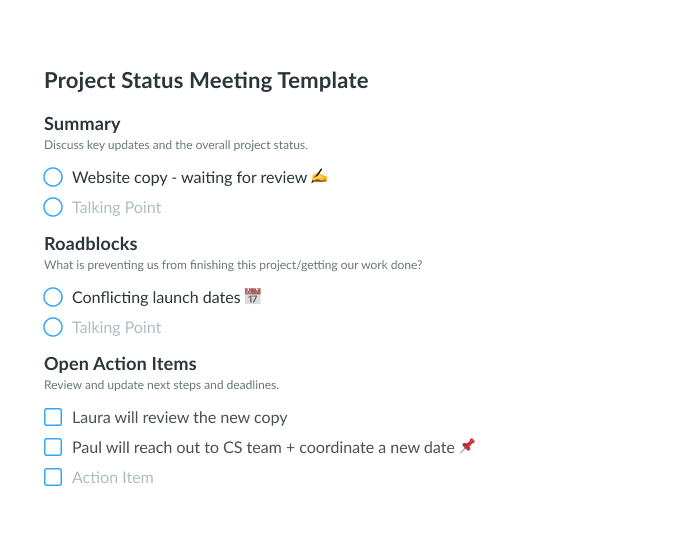Viewport: 684px width, 536px height.
Task: Click the red pushpin emoji icon
Action: click(467, 446)
